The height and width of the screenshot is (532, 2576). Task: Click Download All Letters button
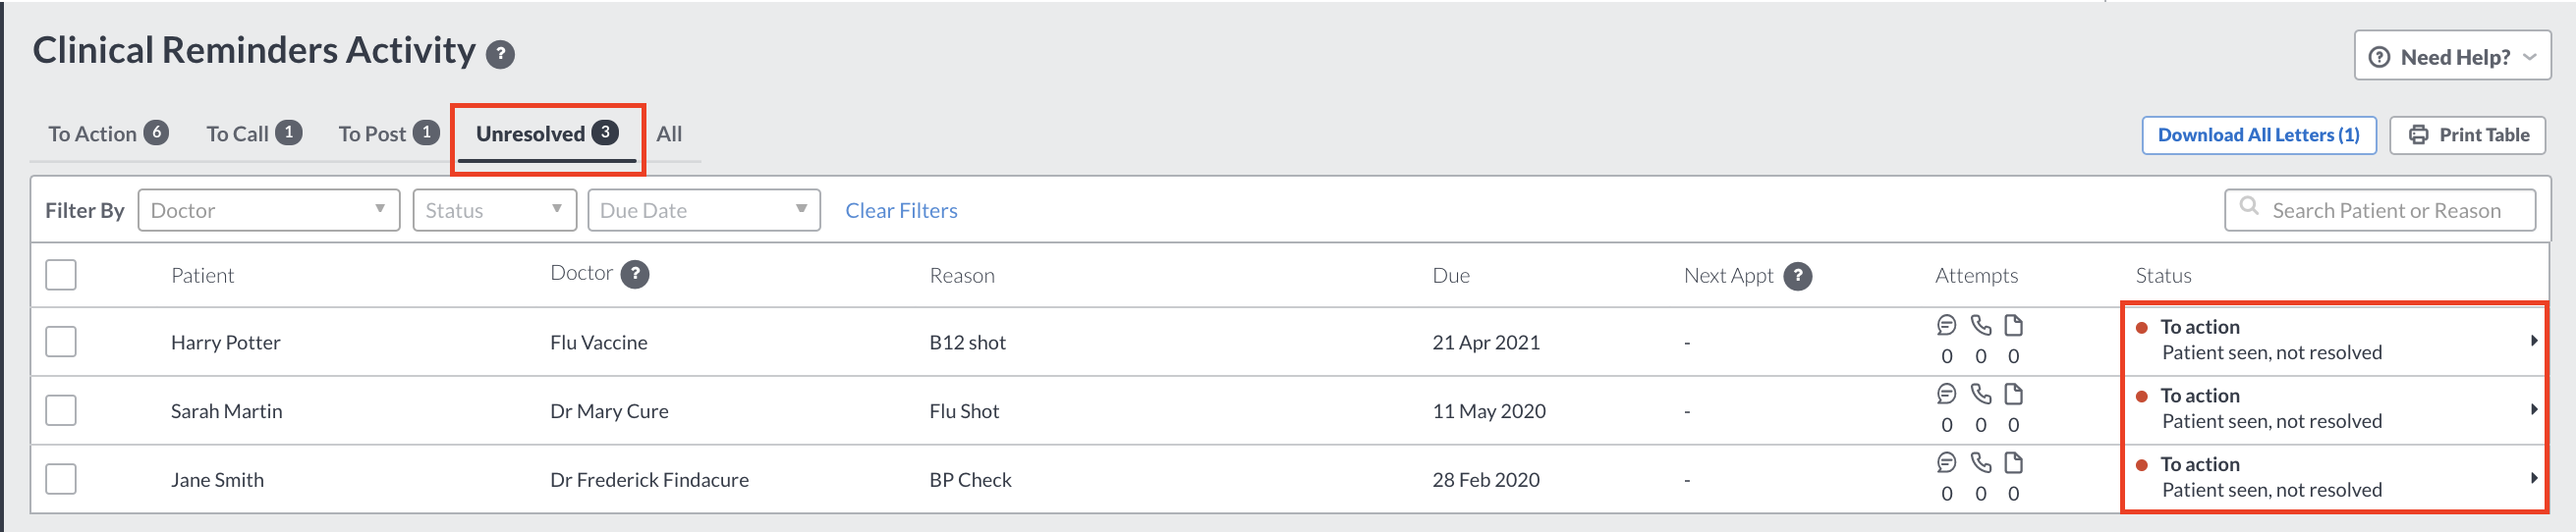click(x=2258, y=135)
